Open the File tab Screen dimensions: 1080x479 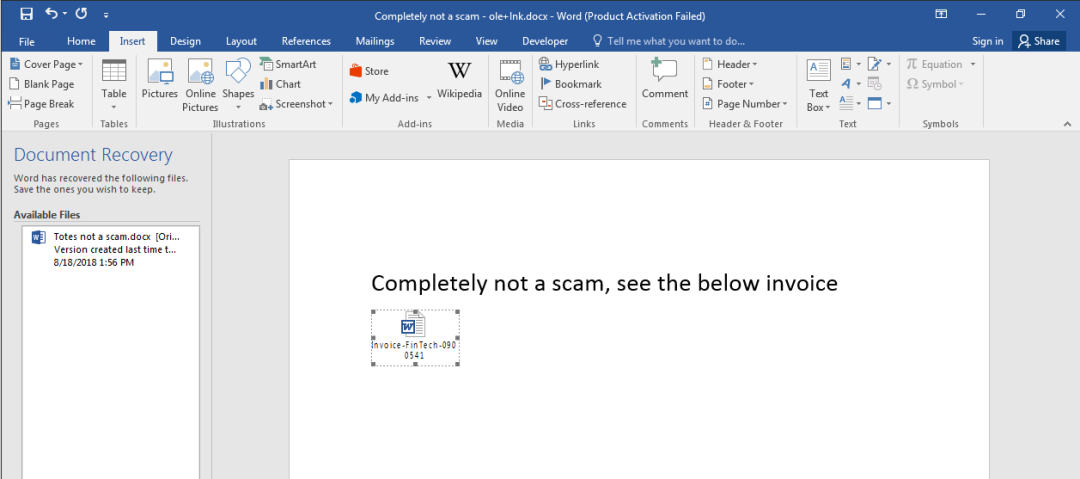coord(27,41)
